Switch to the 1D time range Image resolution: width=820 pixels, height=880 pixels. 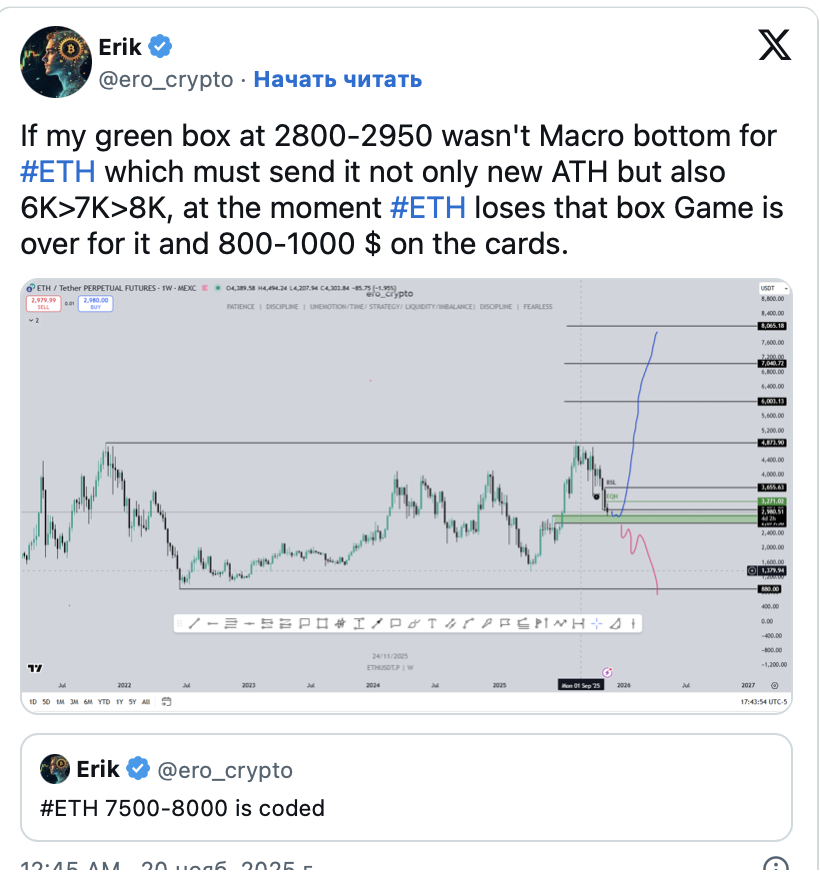tap(32, 702)
